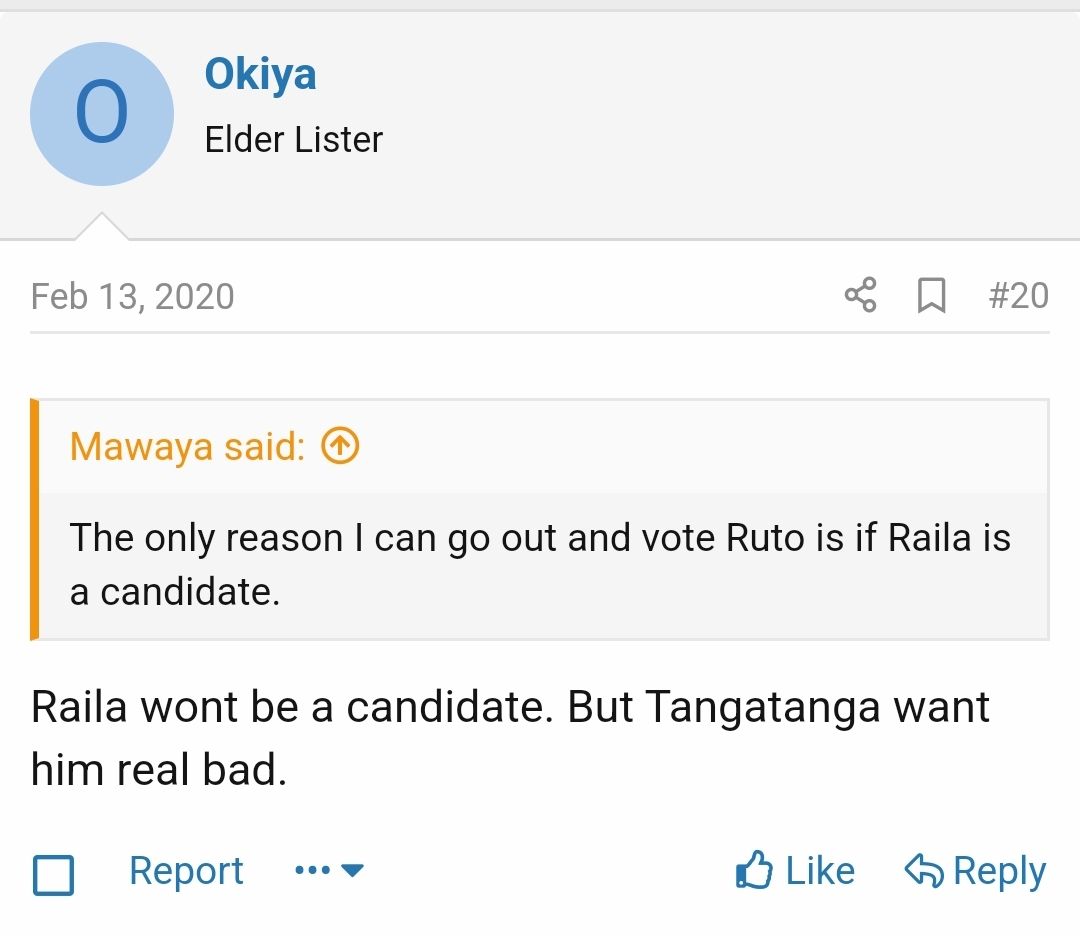Image resolution: width=1080 pixels, height=936 pixels.
Task: Click the thumbs-up Like icon
Action: pyautogui.click(x=754, y=870)
